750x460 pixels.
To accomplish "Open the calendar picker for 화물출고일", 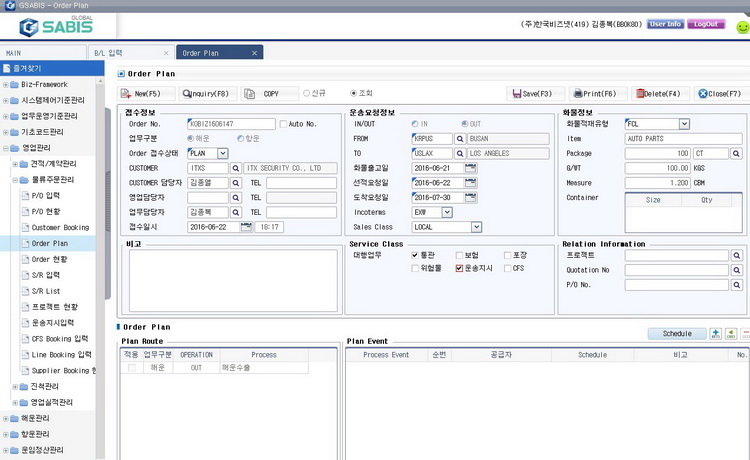I will [x=470, y=168].
